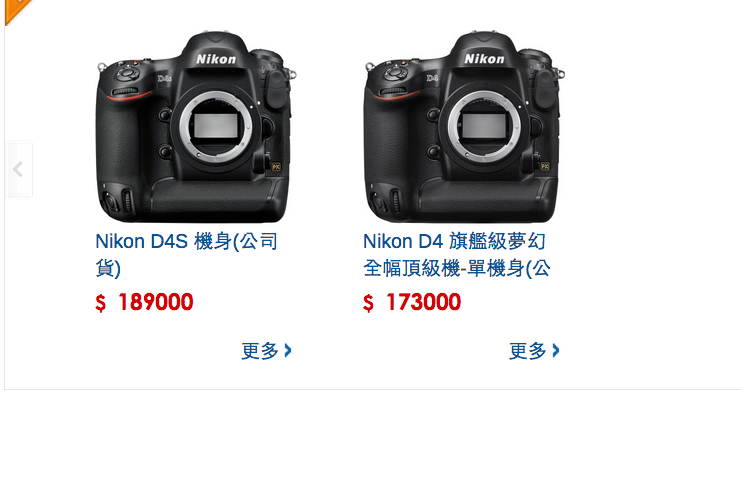Screen dimensions: 741x480
Task: Click the Nikon logo on the D4S camera
Action: (x=216, y=59)
